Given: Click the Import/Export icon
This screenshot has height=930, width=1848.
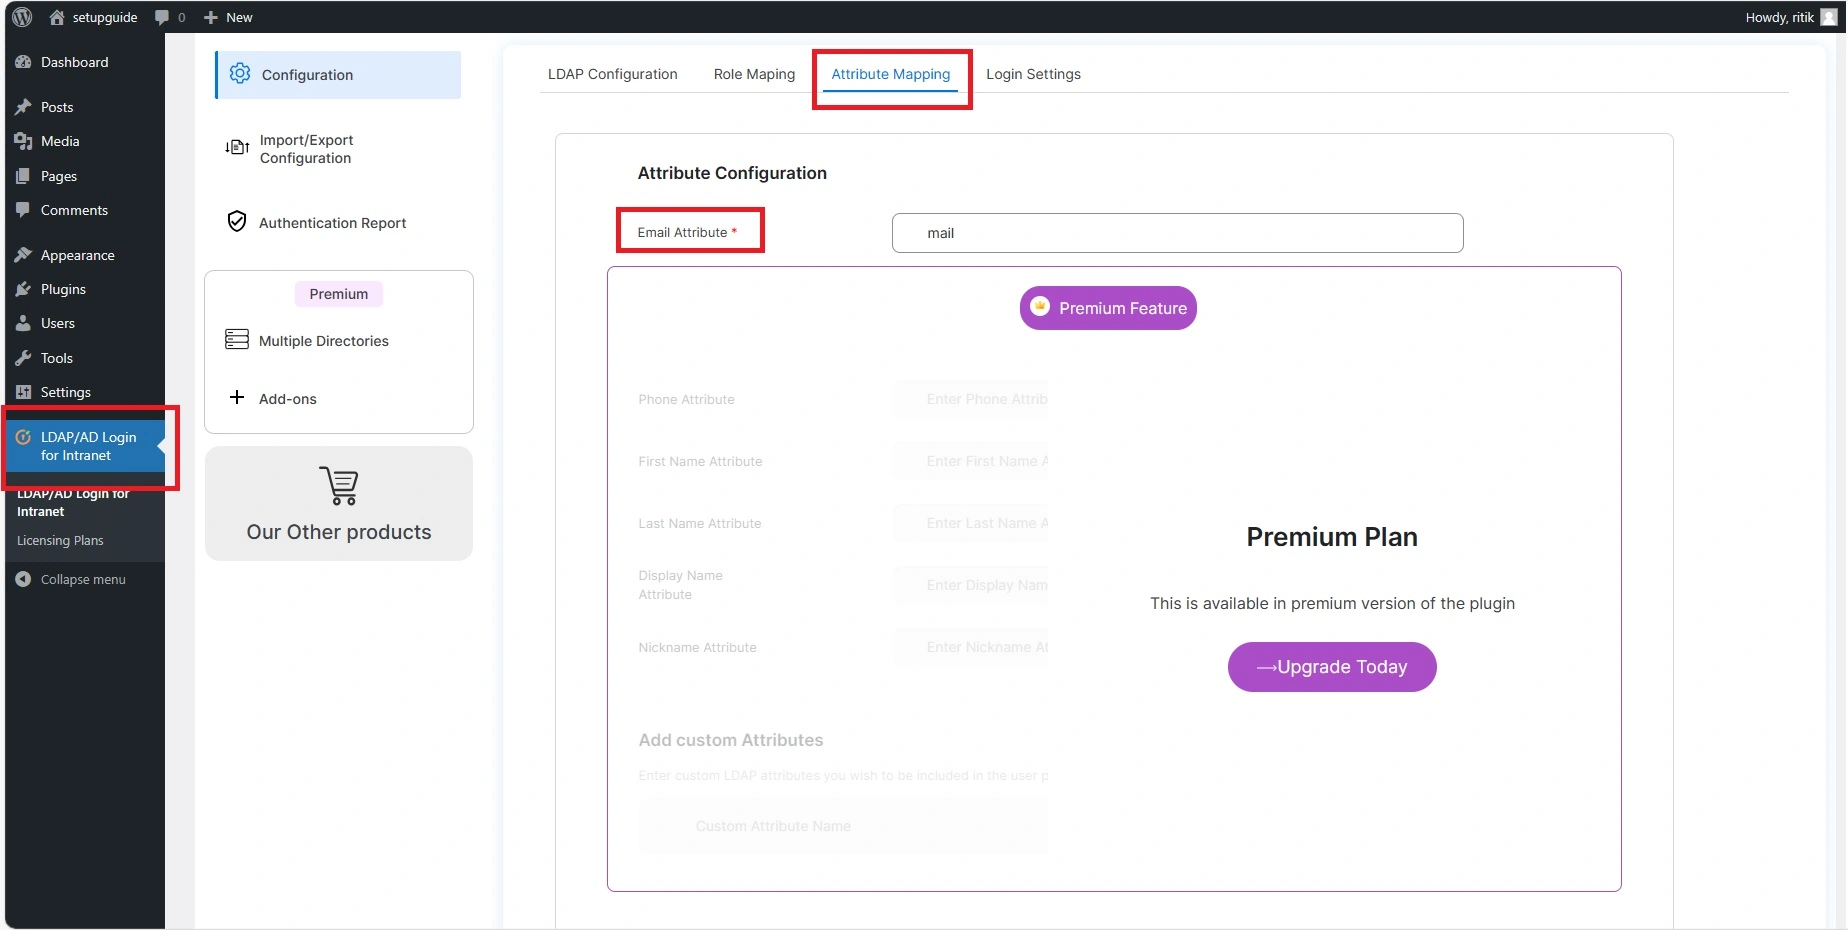Looking at the screenshot, I should click(237, 148).
